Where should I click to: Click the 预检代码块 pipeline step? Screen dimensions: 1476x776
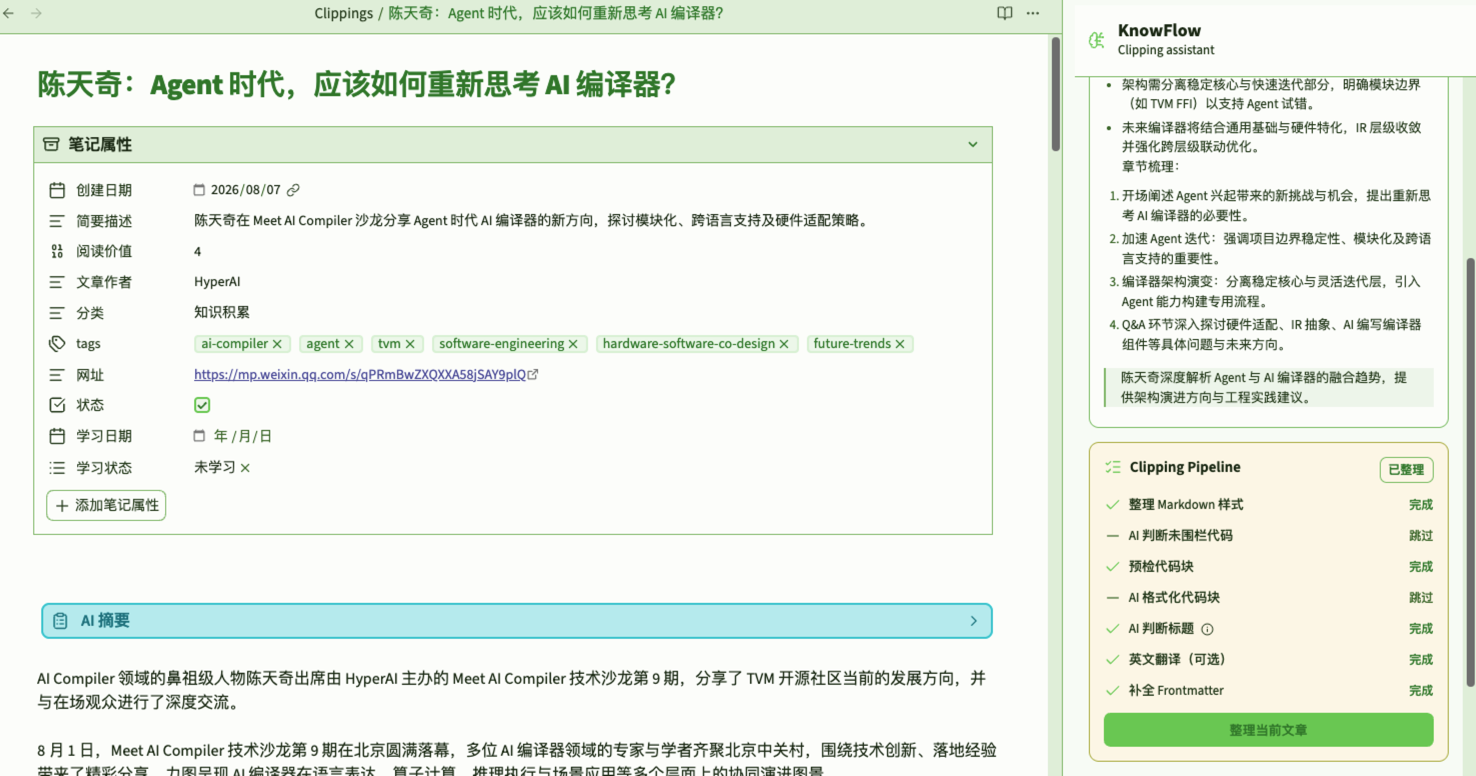point(1268,567)
